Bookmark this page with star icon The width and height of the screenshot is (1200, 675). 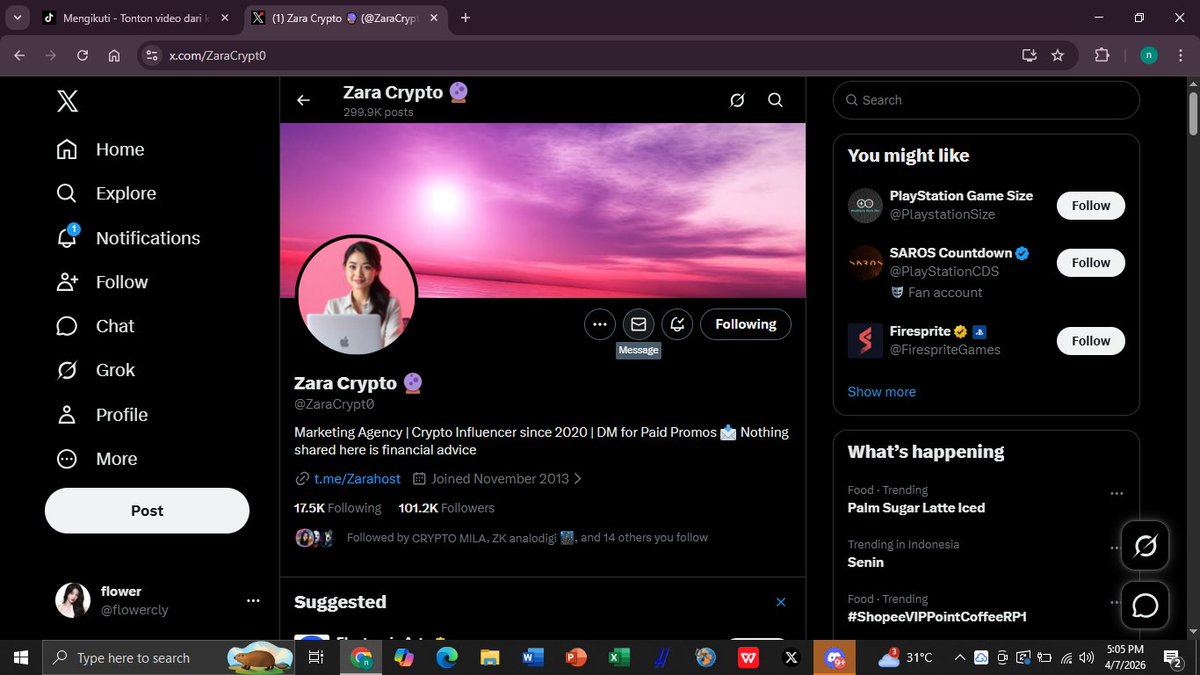click(x=1057, y=56)
